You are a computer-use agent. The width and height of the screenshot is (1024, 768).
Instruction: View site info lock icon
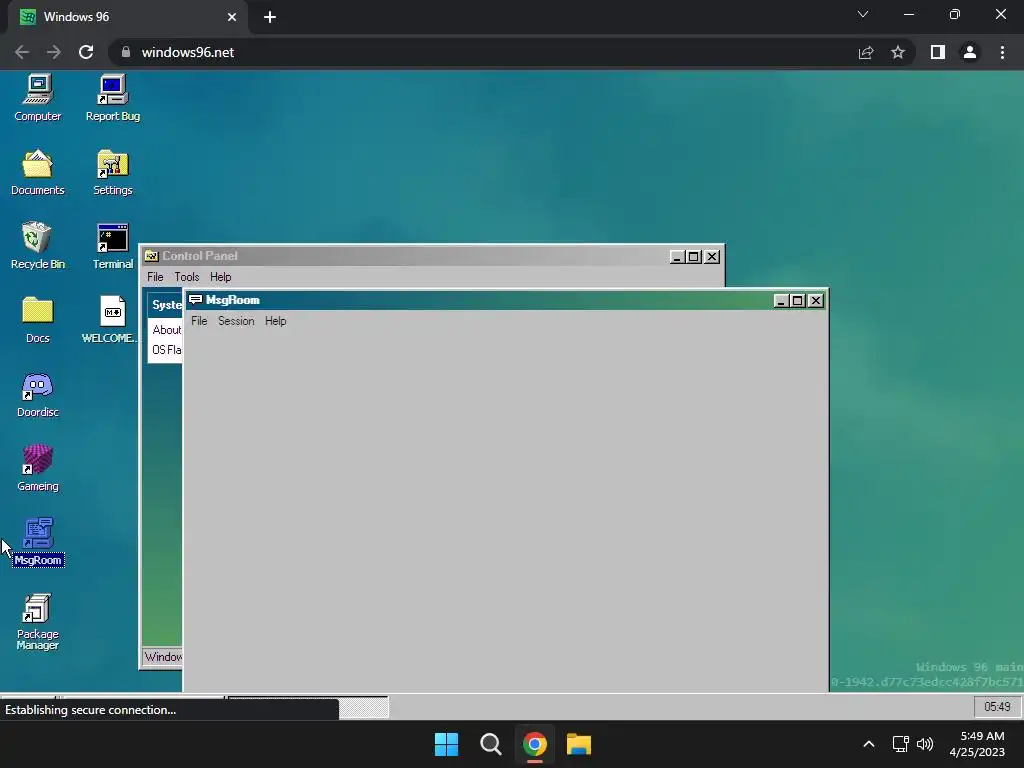tap(126, 52)
